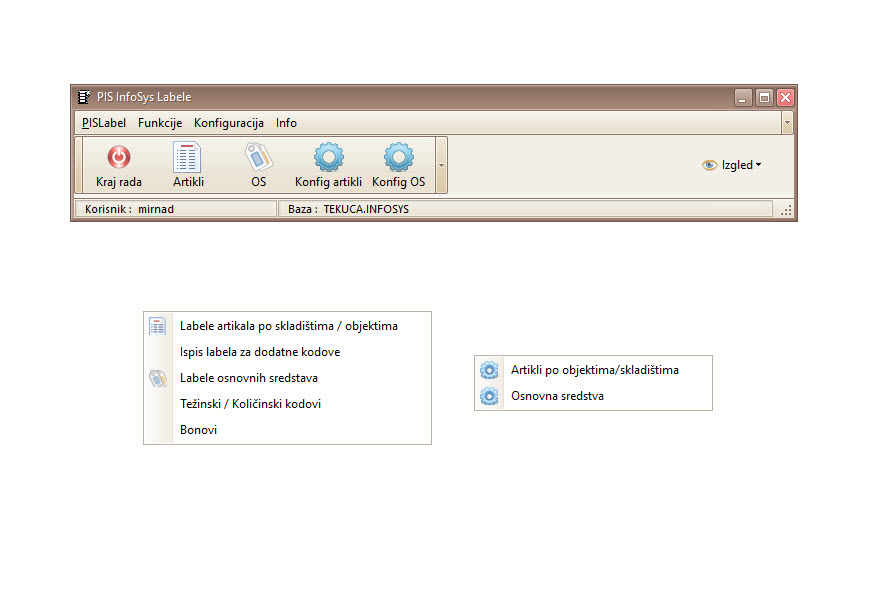Choose Labele osnovnih sredstava entry
Image resolution: width=870 pixels, height=589 pixels.
pyautogui.click(x=287, y=378)
